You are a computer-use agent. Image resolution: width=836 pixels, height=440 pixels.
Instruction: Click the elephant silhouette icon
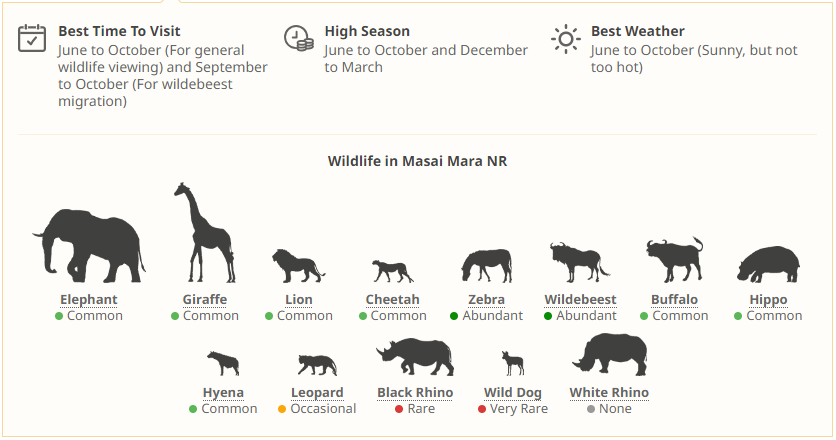pos(89,242)
